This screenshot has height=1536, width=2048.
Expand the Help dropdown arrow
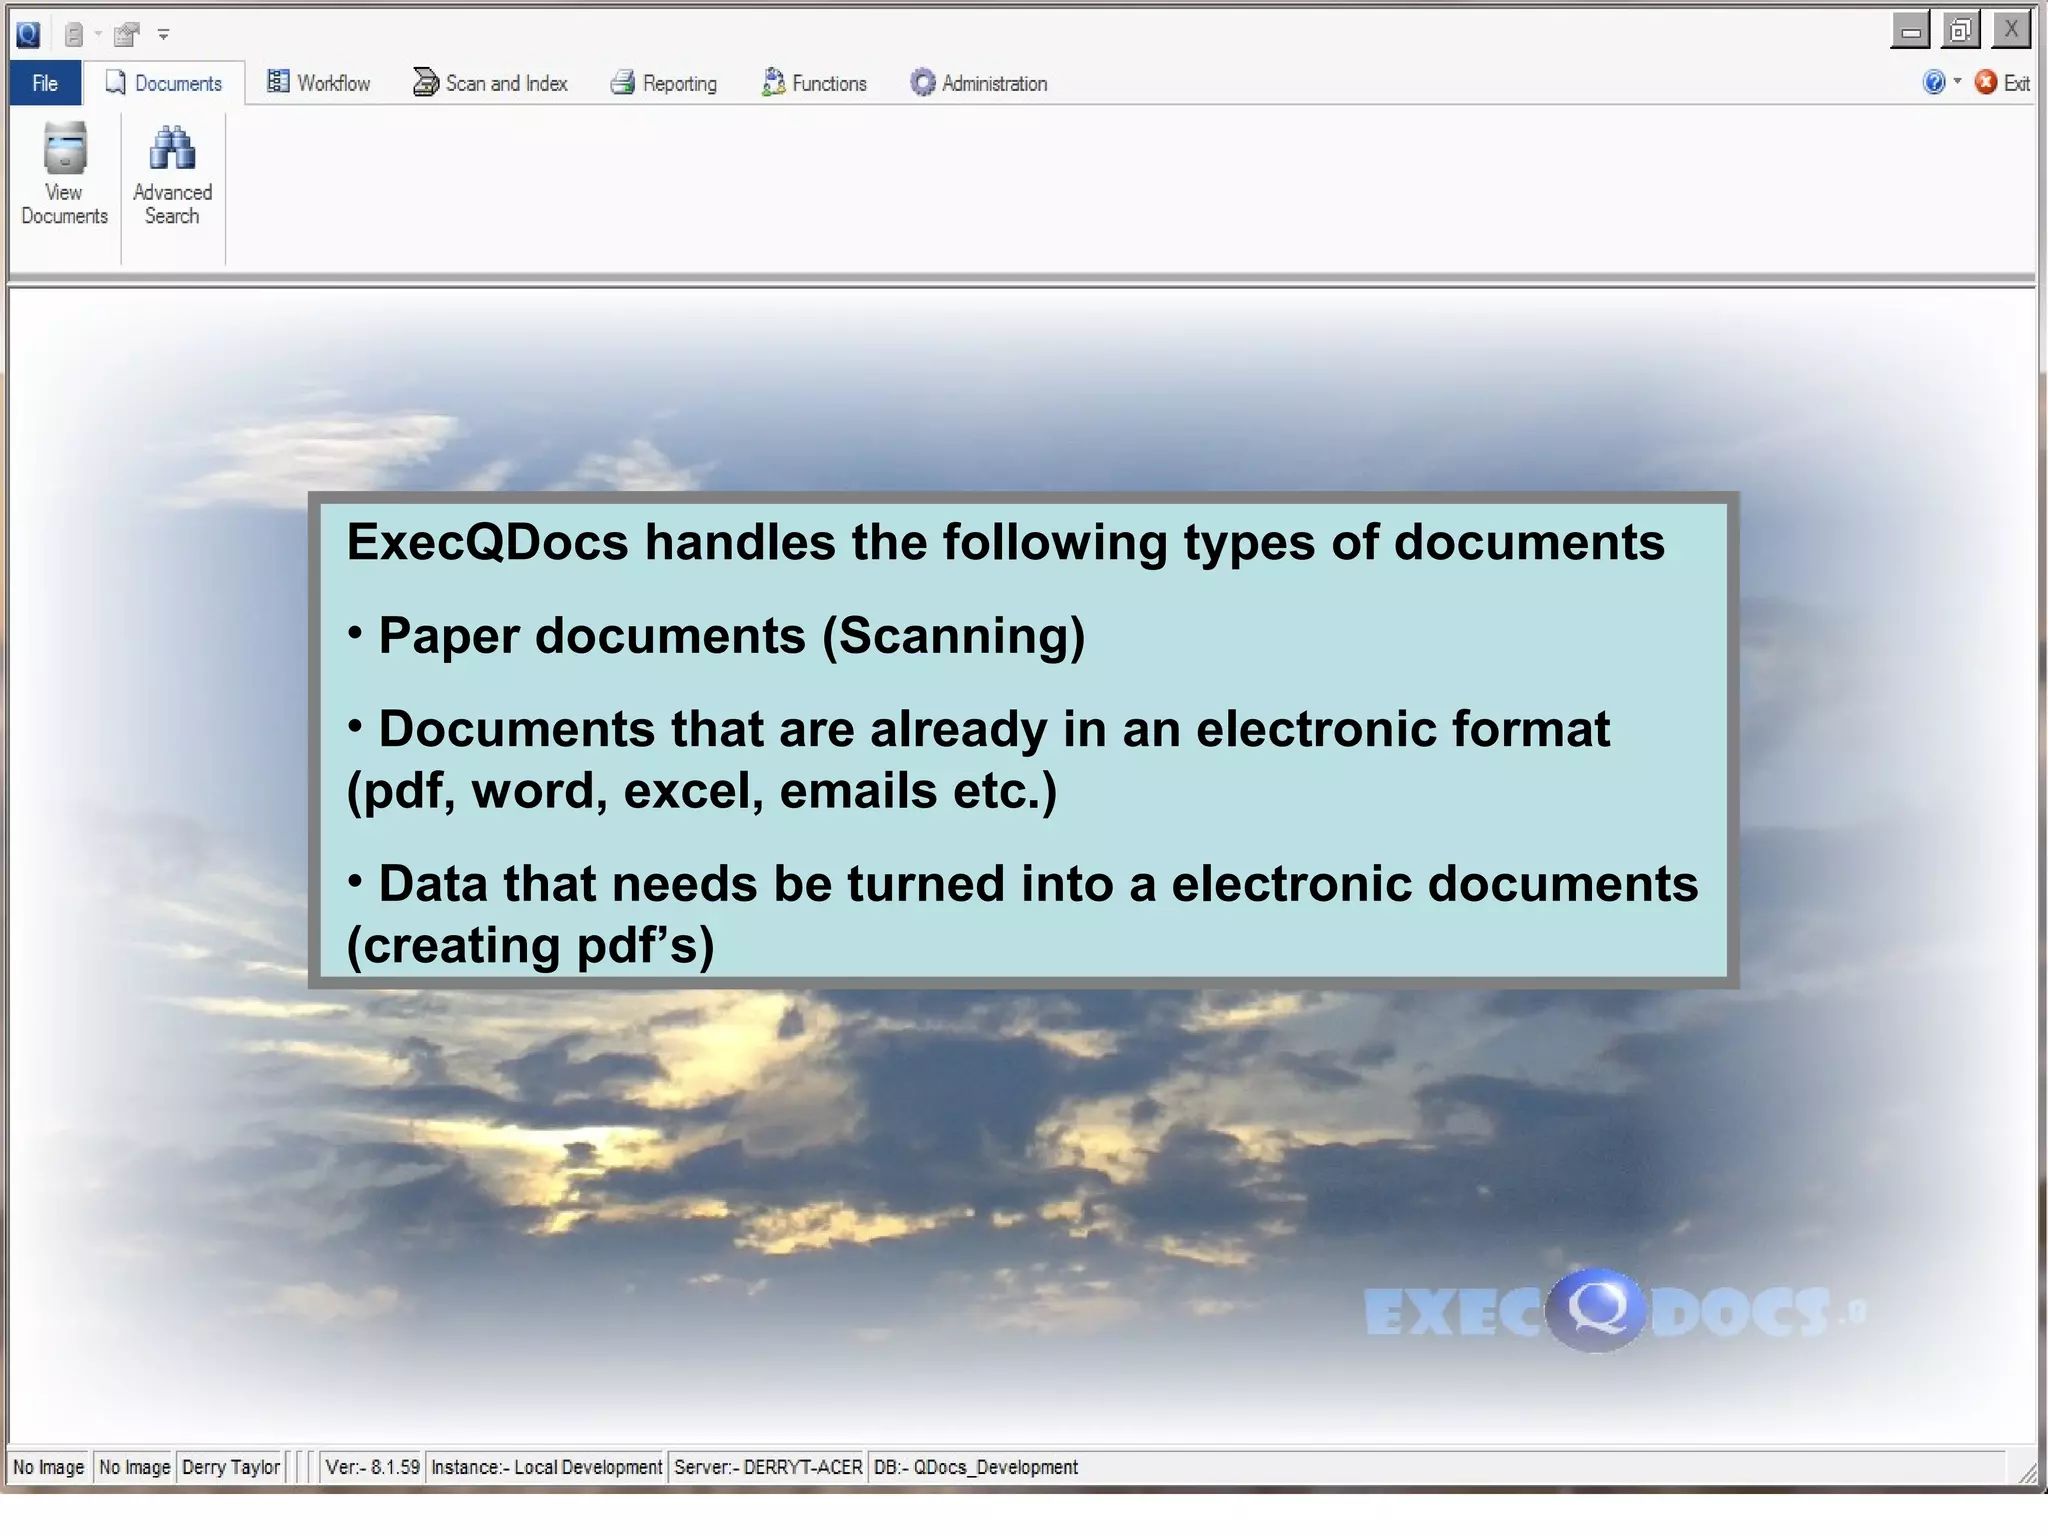click(x=1957, y=81)
